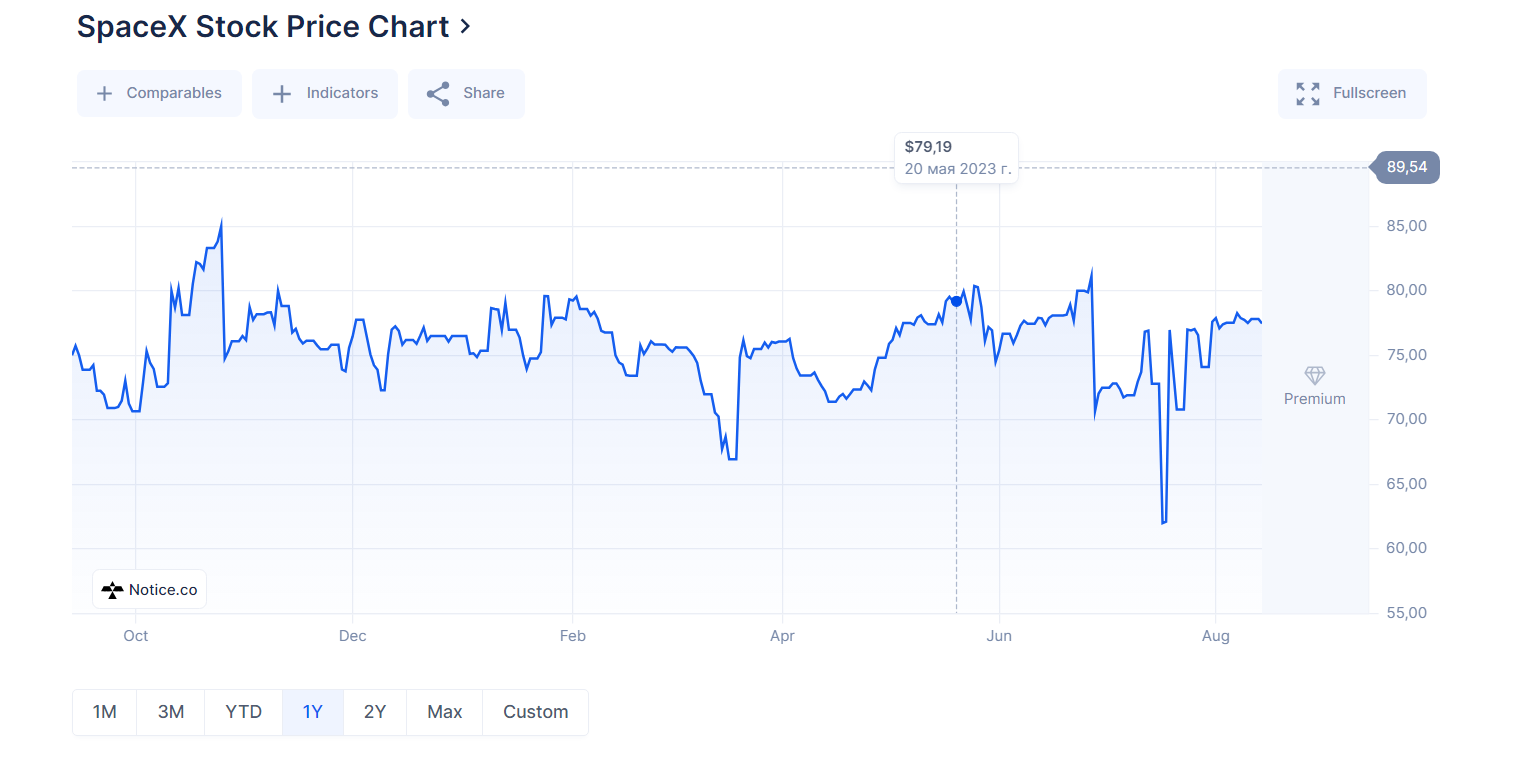The width and height of the screenshot is (1534, 774).
Task: Click the plus icon beside Indicators
Action: click(x=282, y=94)
